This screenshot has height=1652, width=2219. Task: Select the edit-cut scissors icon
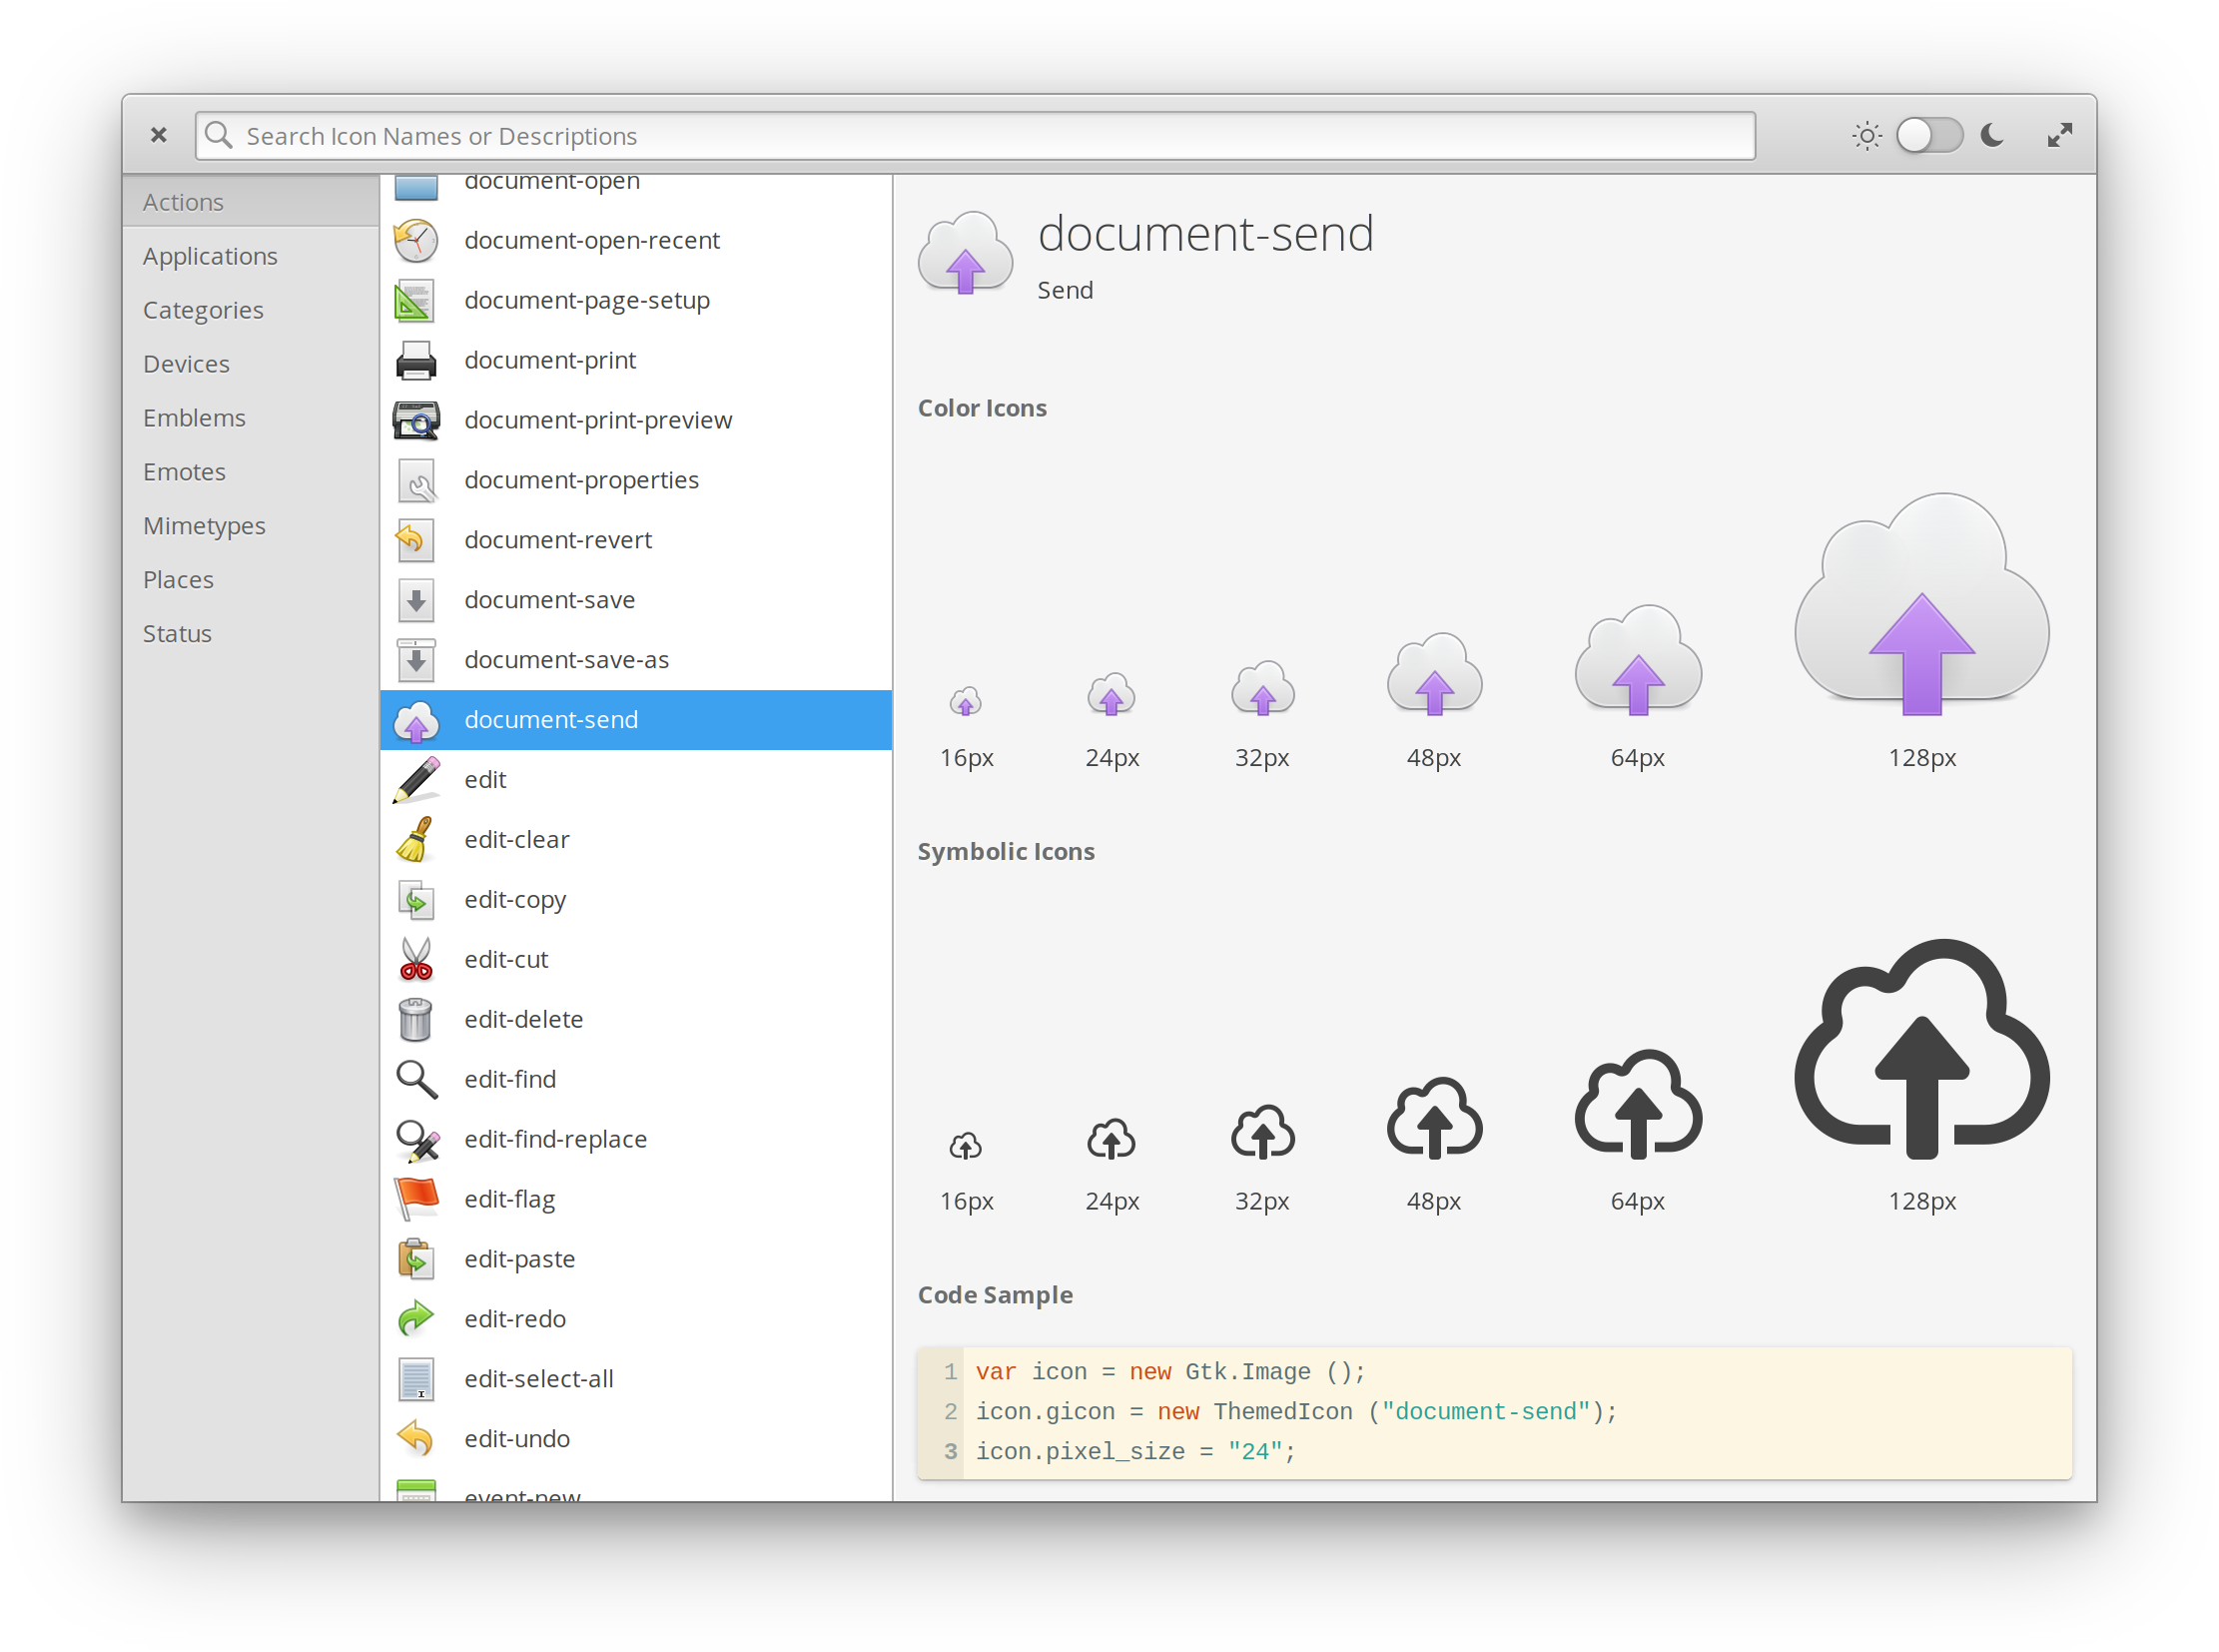[416, 959]
